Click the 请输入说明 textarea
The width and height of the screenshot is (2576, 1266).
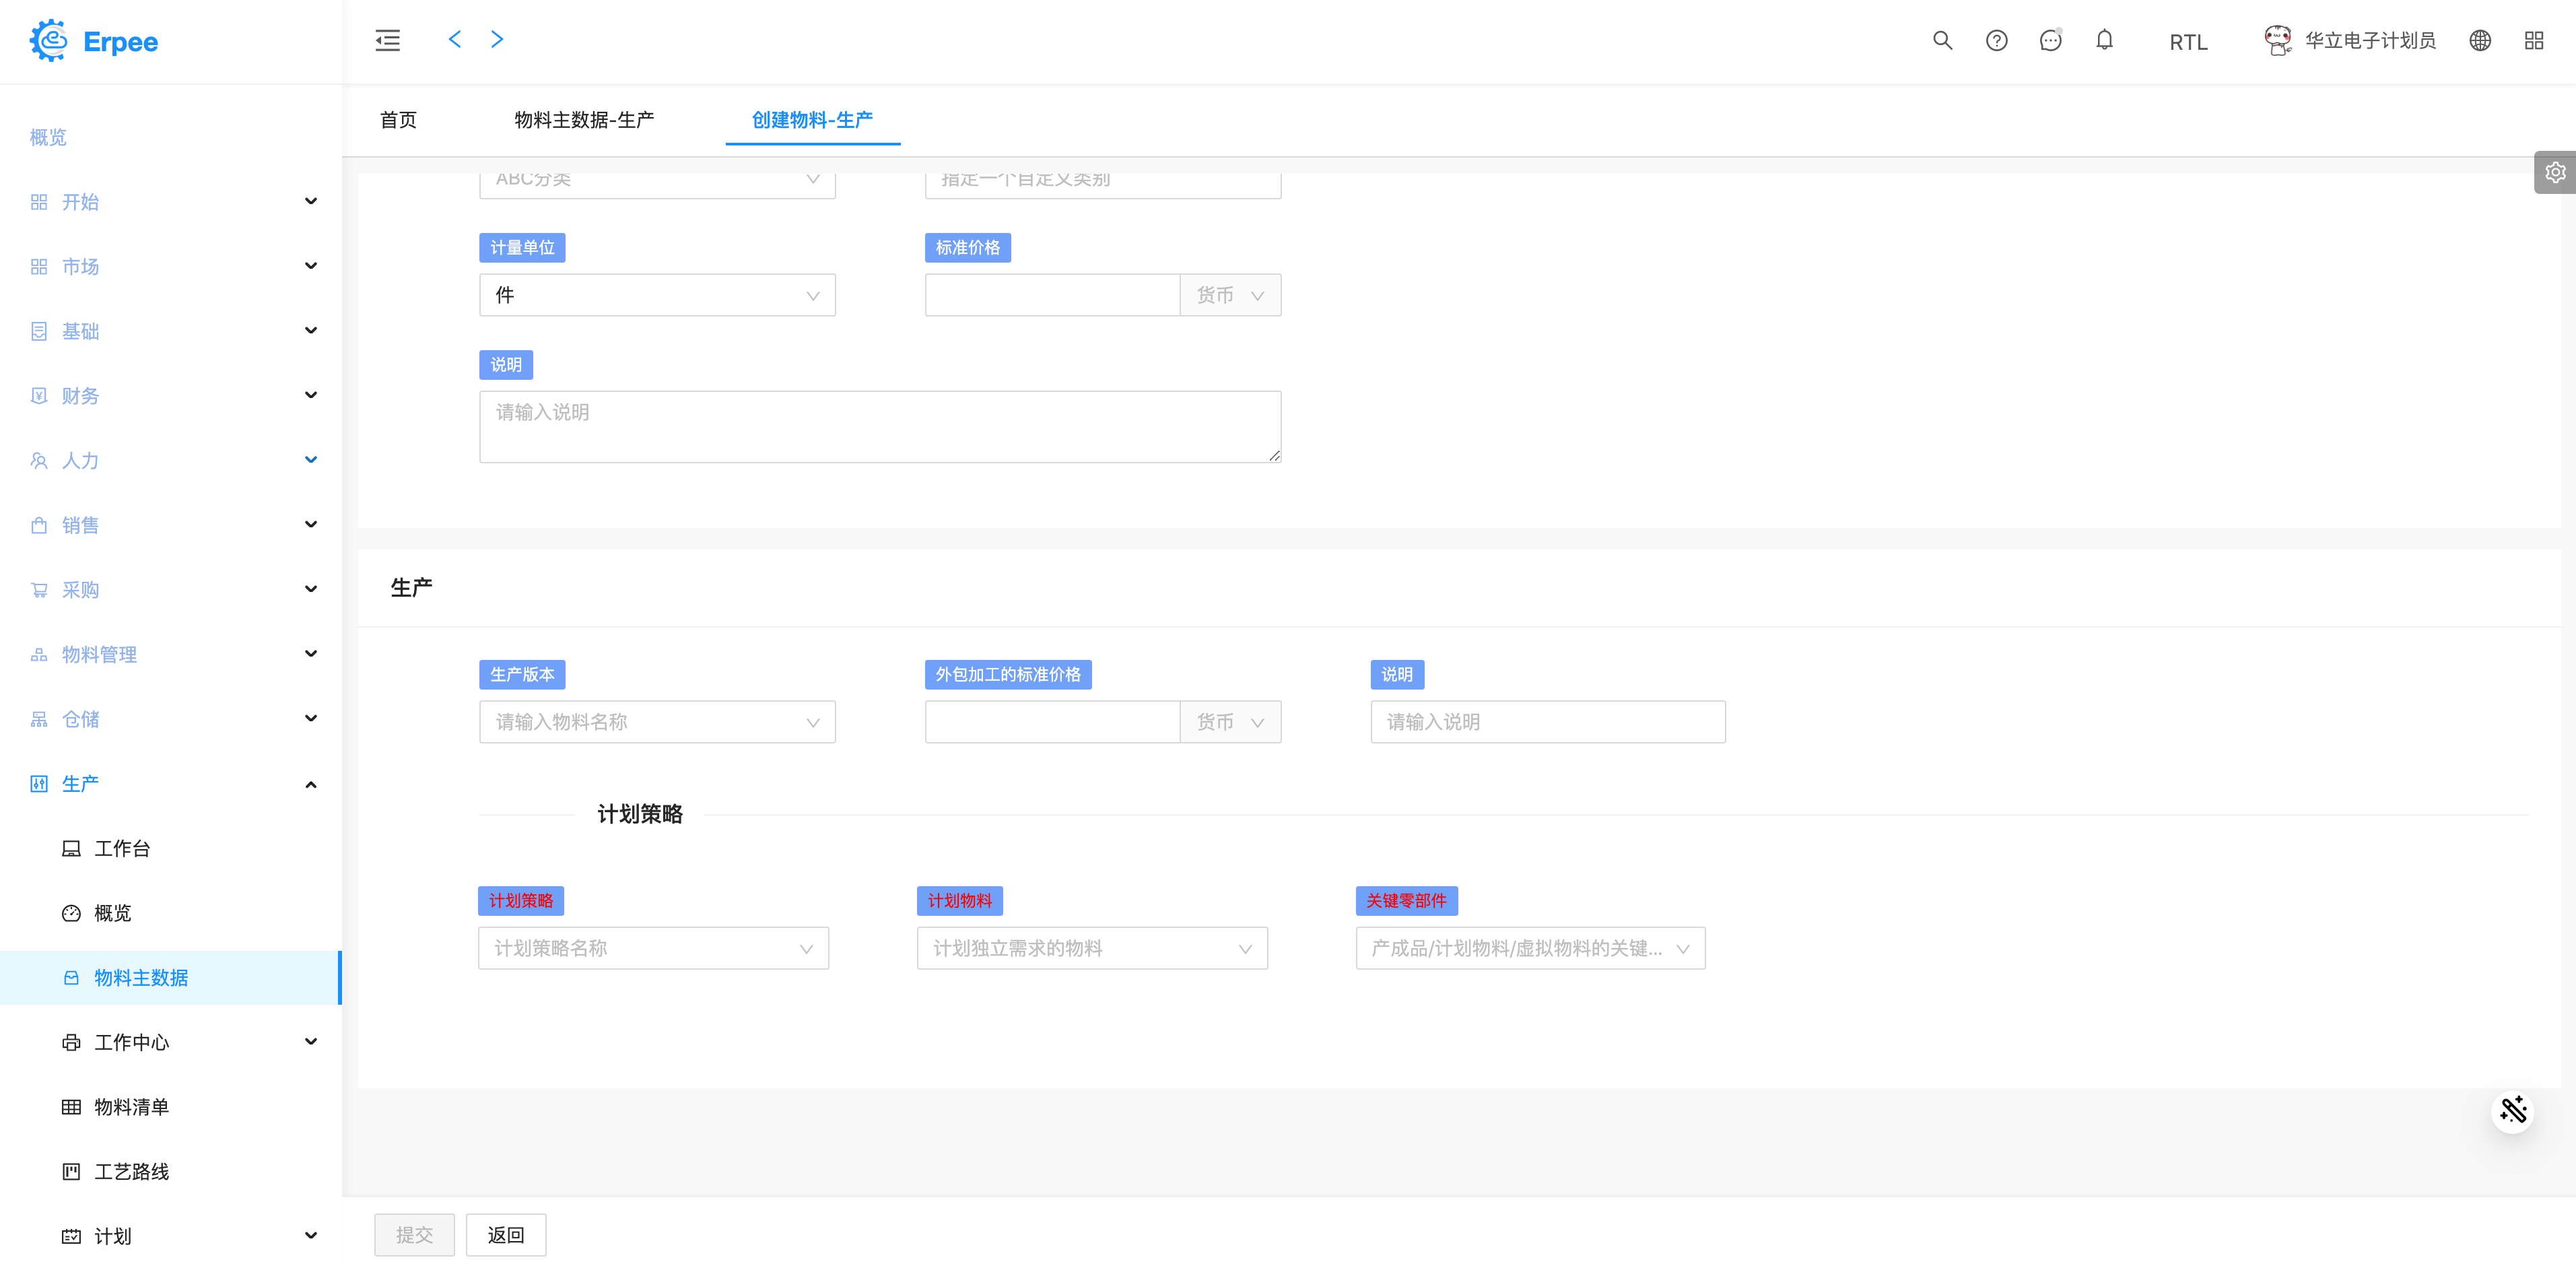pos(879,427)
